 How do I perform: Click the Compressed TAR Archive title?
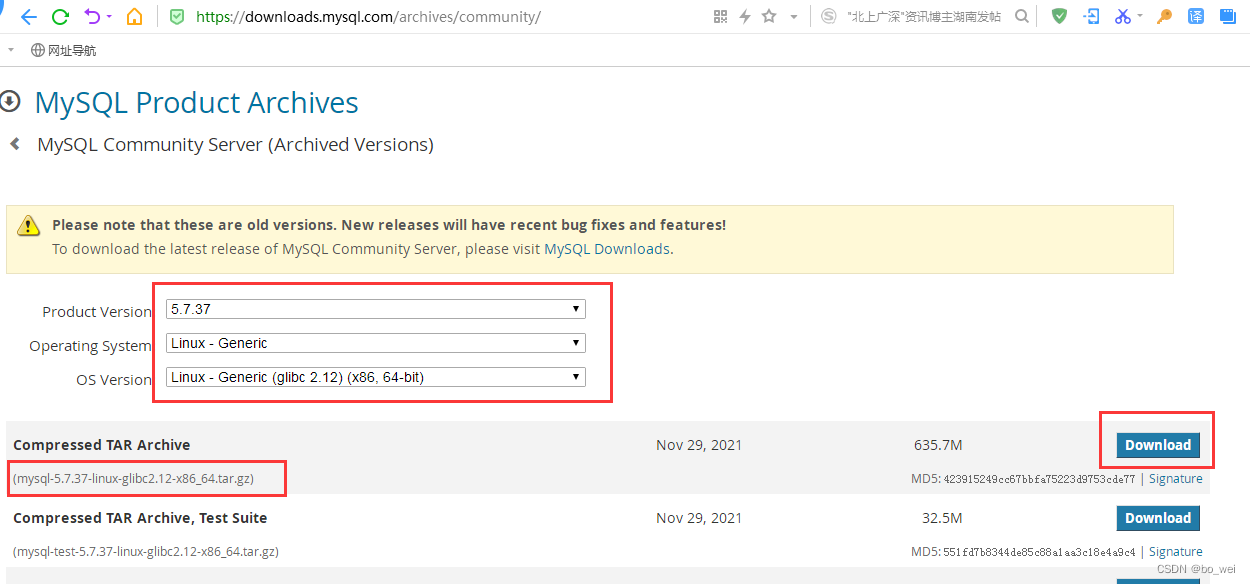coord(102,445)
